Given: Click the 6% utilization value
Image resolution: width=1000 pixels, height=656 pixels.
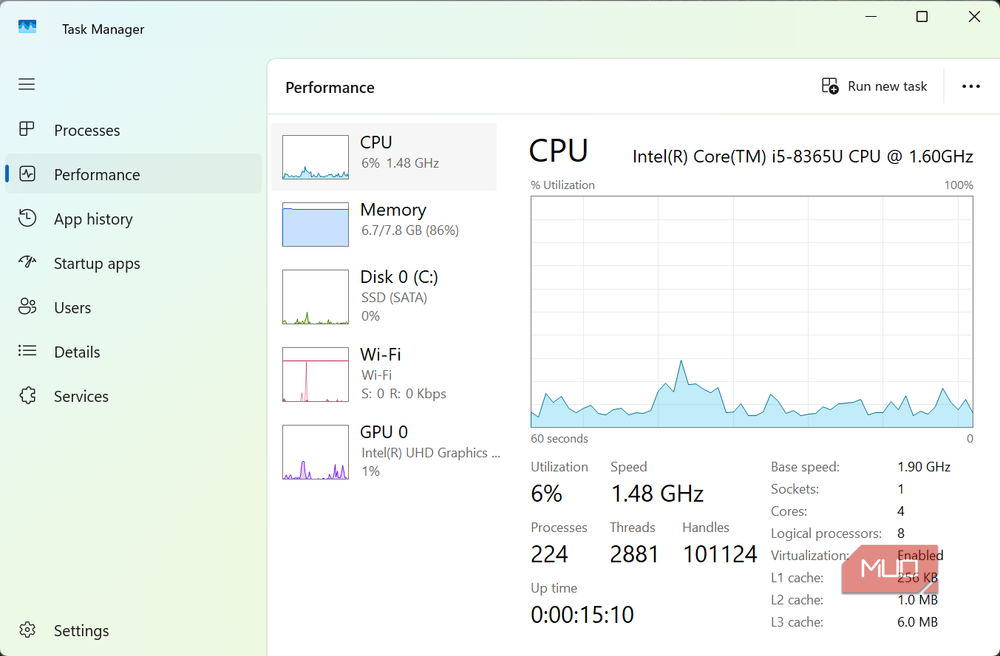Looking at the screenshot, I should [547, 493].
